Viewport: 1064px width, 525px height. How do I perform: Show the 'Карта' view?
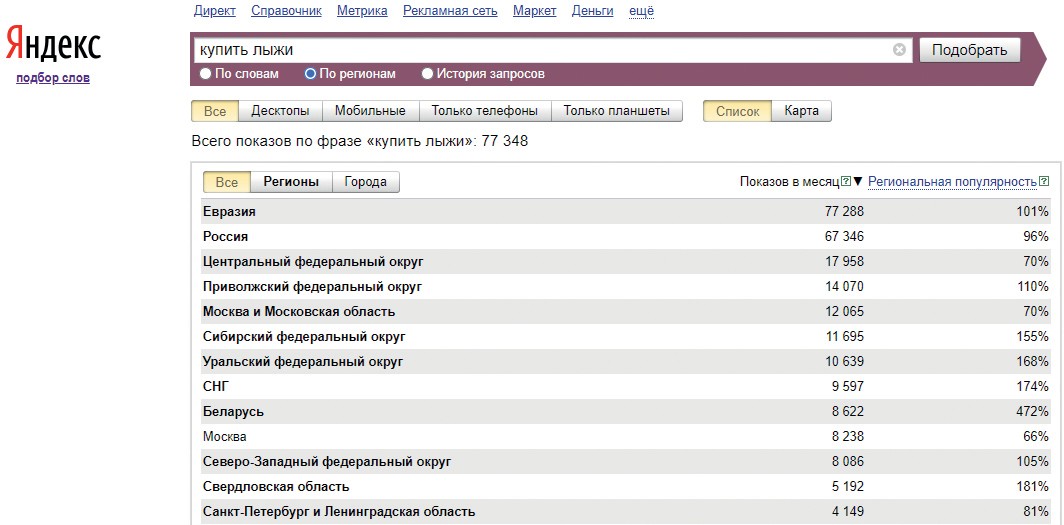pyautogui.click(x=801, y=111)
